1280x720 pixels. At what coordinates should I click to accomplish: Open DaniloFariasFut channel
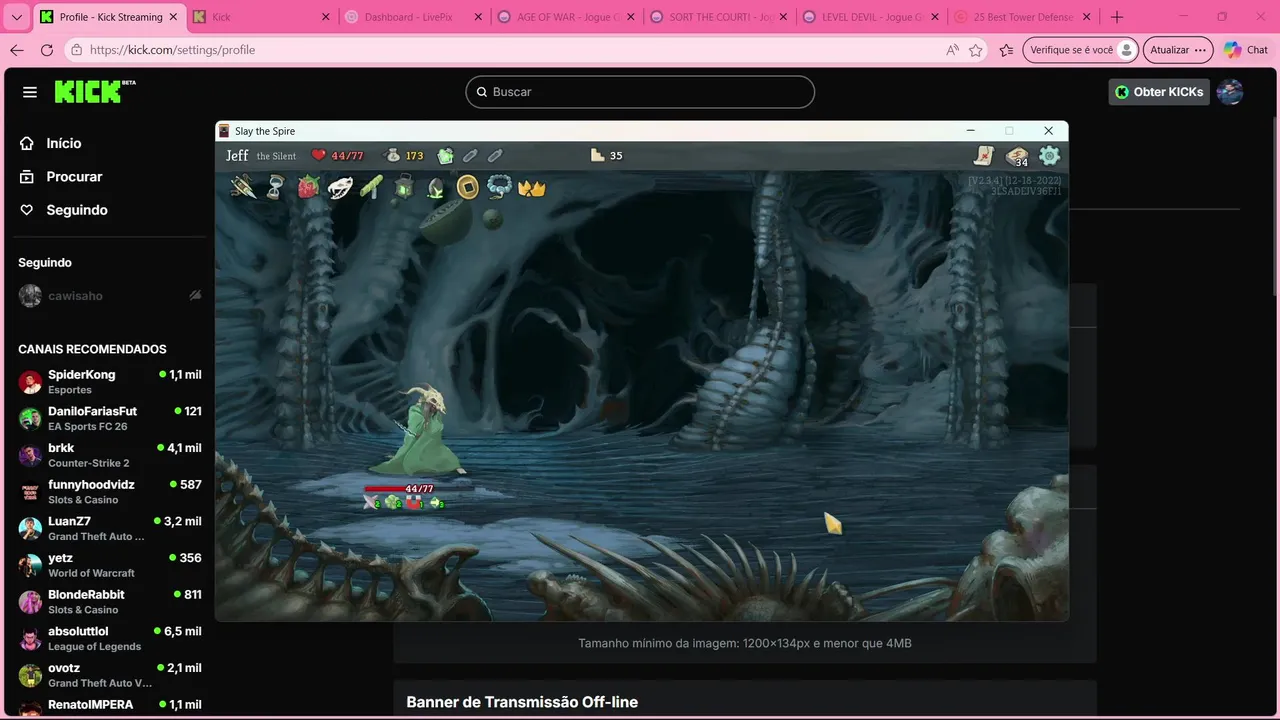(x=109, y=418)
